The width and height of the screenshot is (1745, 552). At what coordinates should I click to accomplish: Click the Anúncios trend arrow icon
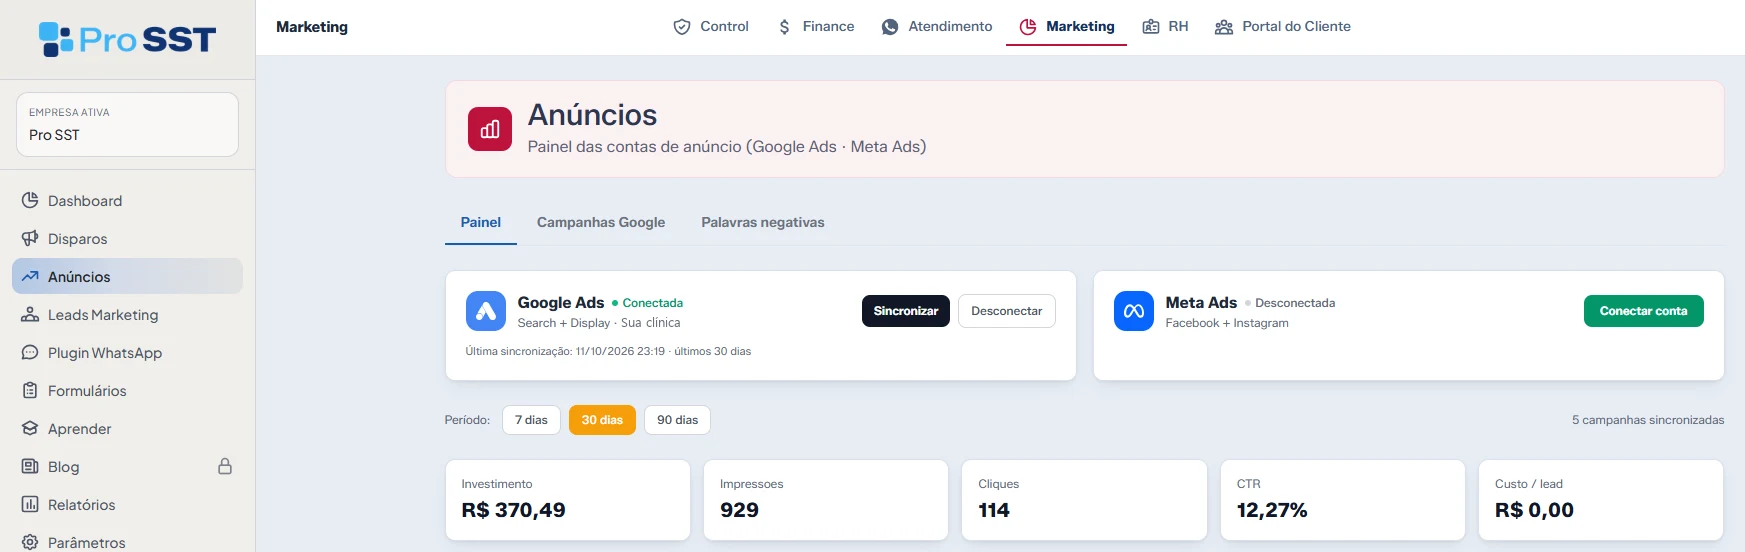(x=30, y=276)
